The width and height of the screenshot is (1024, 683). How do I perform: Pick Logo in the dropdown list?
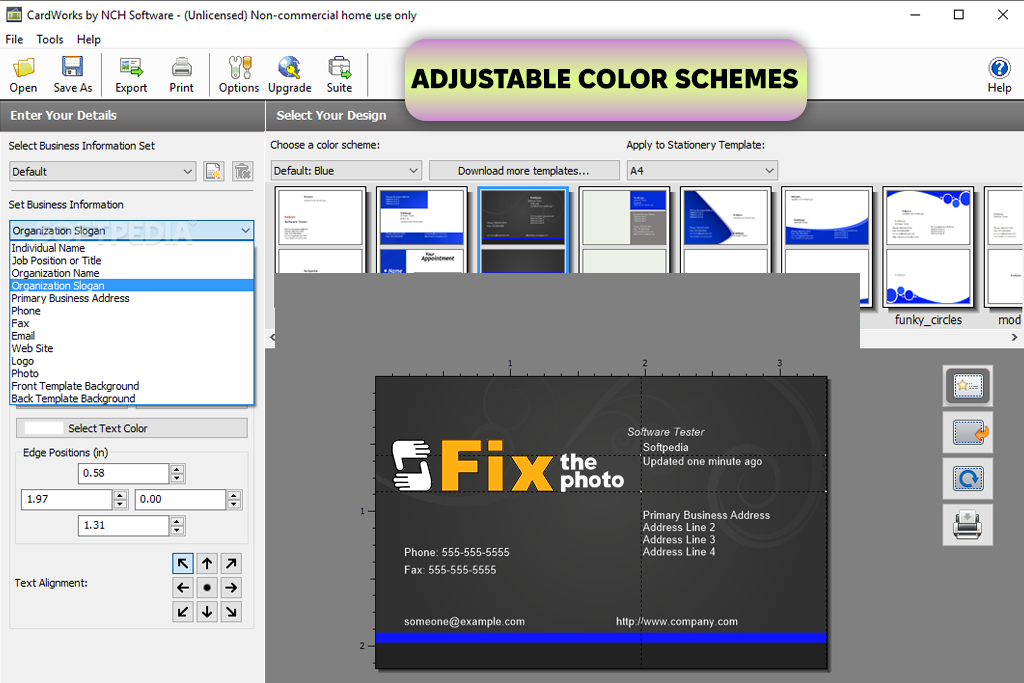coord(131,361)
